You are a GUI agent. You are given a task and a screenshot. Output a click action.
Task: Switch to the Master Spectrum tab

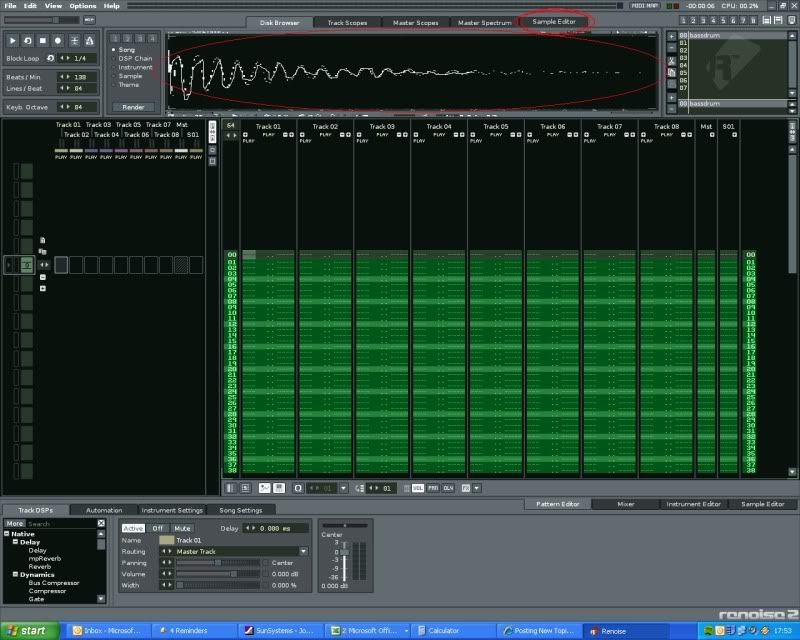pyautogui.click(x=485, y=22)
